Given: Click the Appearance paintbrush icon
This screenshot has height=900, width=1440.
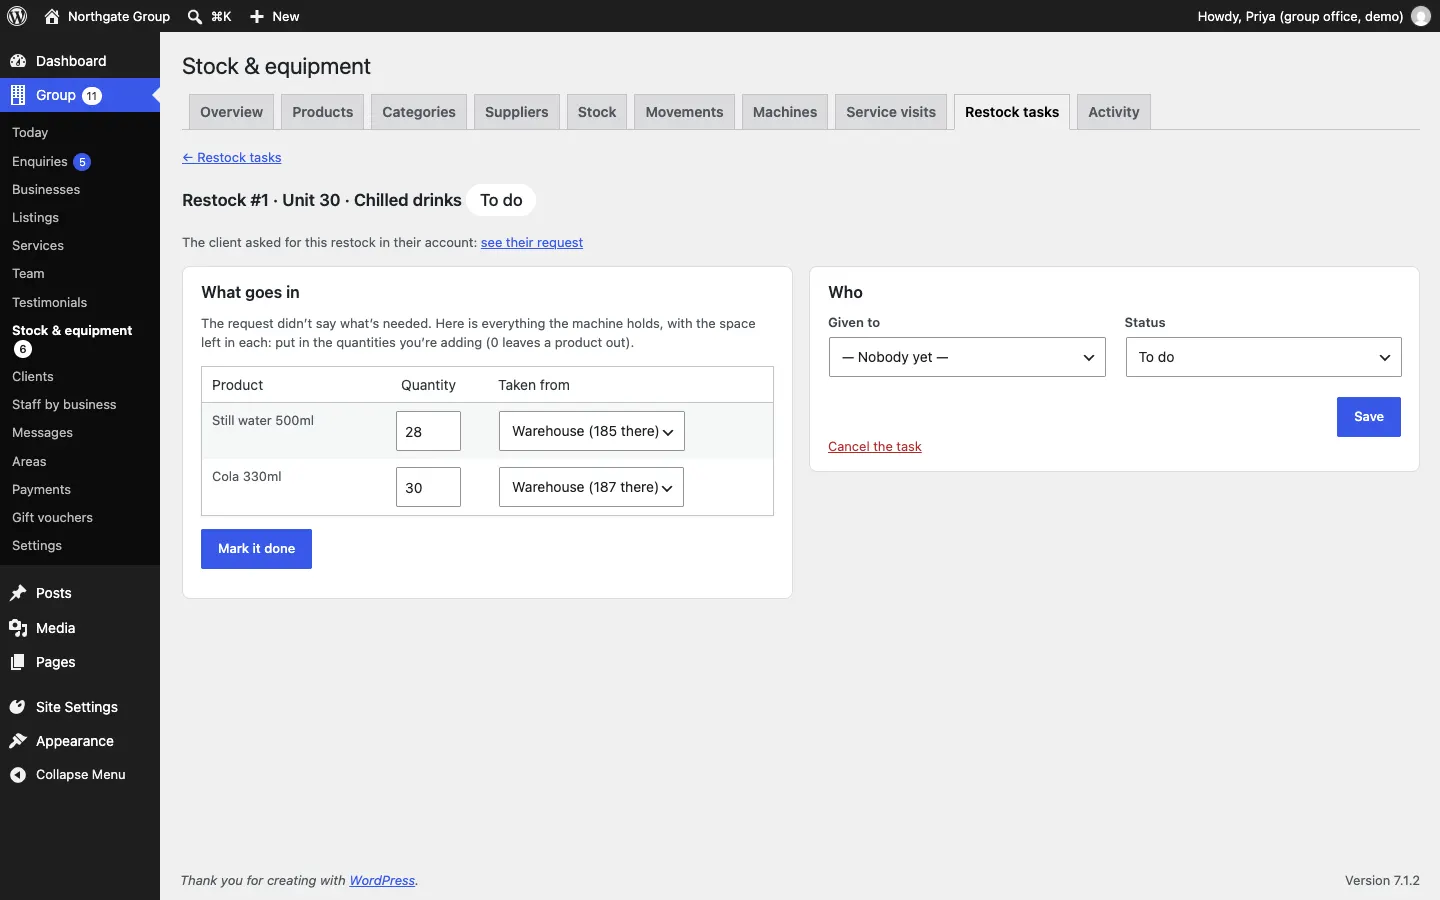Looking at the screenshot, I should point(18,741).
